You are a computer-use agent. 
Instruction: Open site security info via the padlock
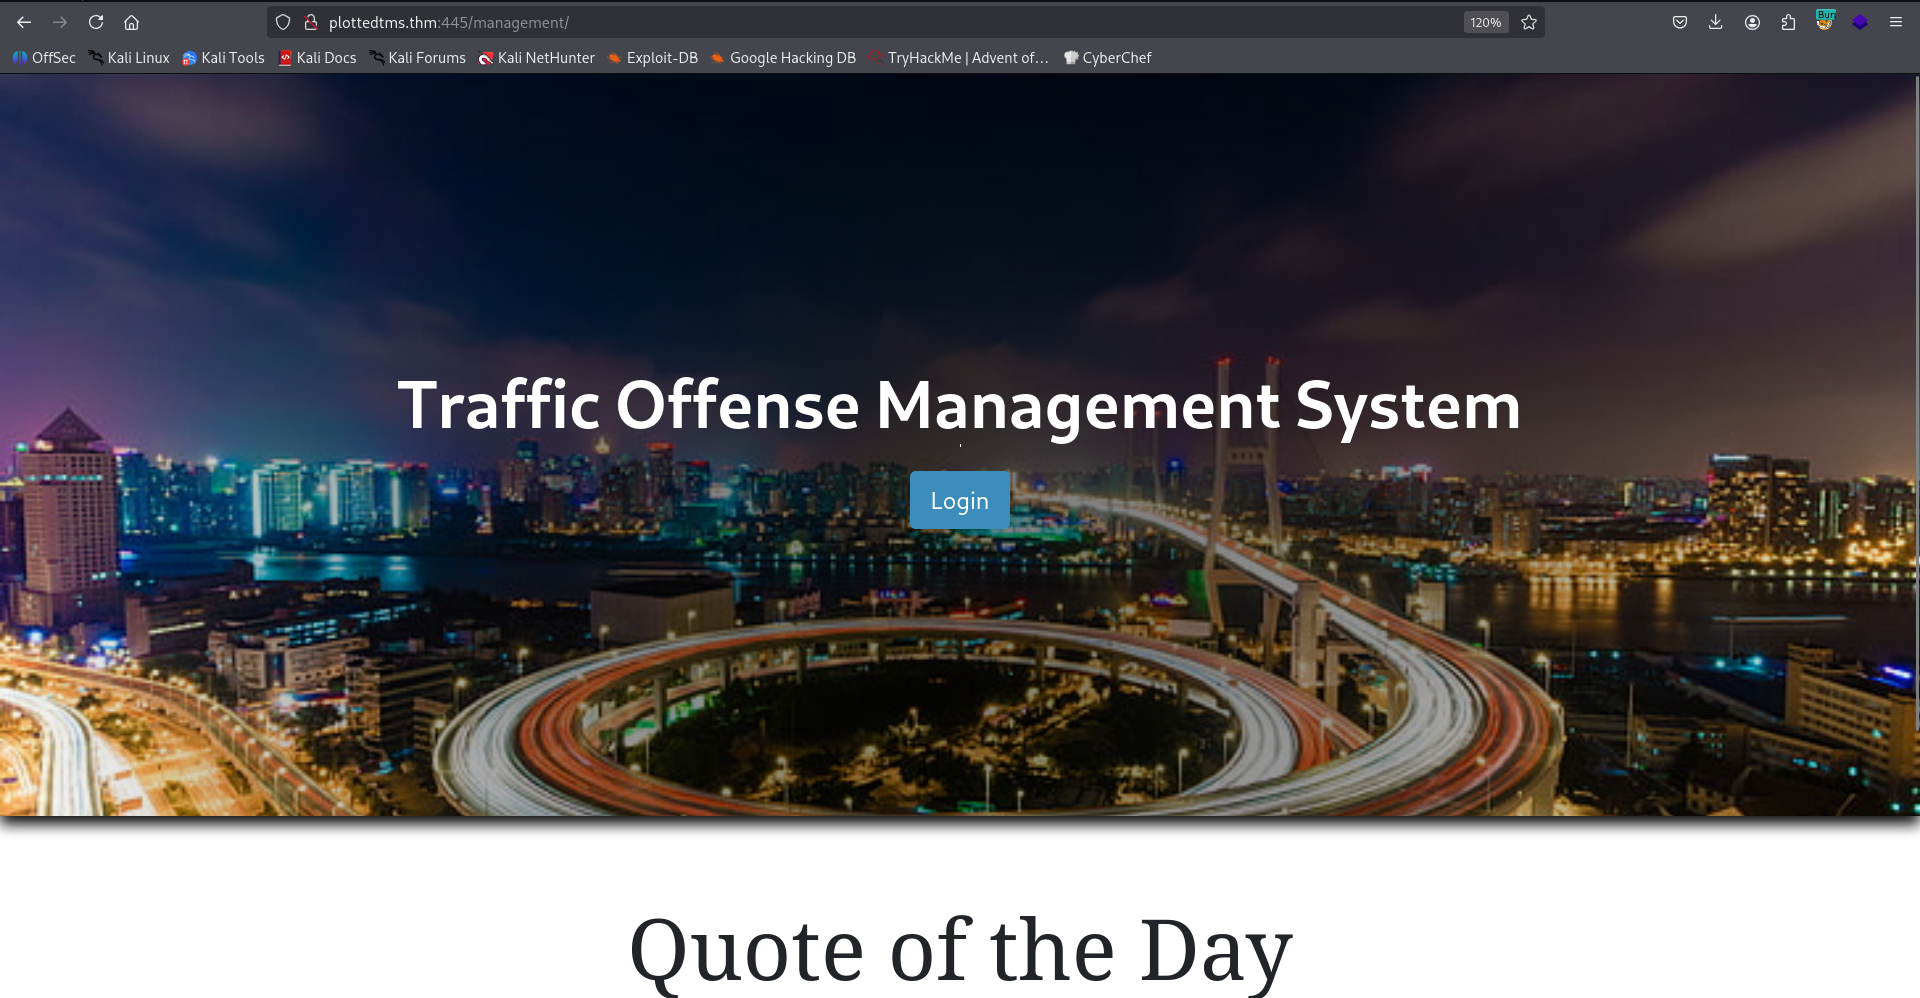(310, 22)
